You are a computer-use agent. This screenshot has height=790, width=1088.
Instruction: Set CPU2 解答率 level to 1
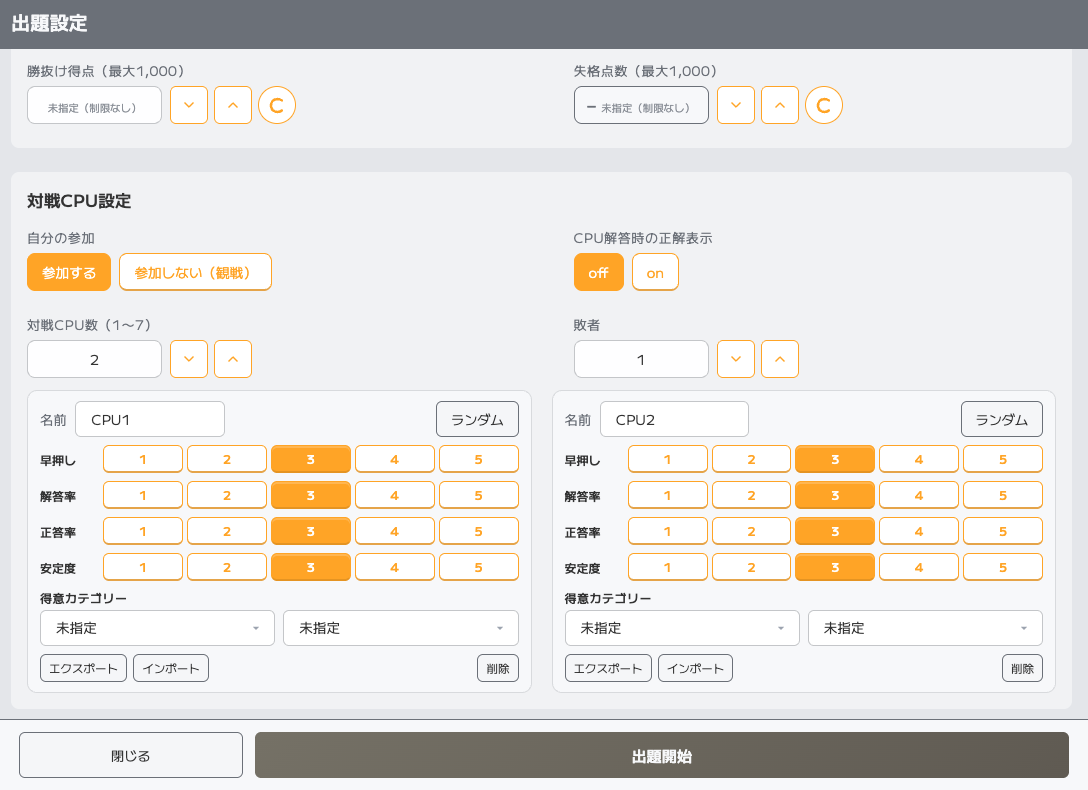pos(668,495)
